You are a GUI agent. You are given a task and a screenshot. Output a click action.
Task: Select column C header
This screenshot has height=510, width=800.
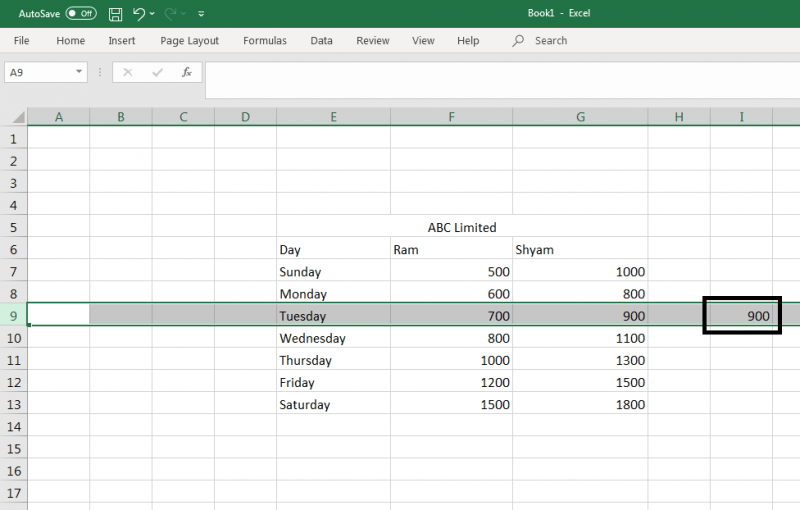[183, 117]
